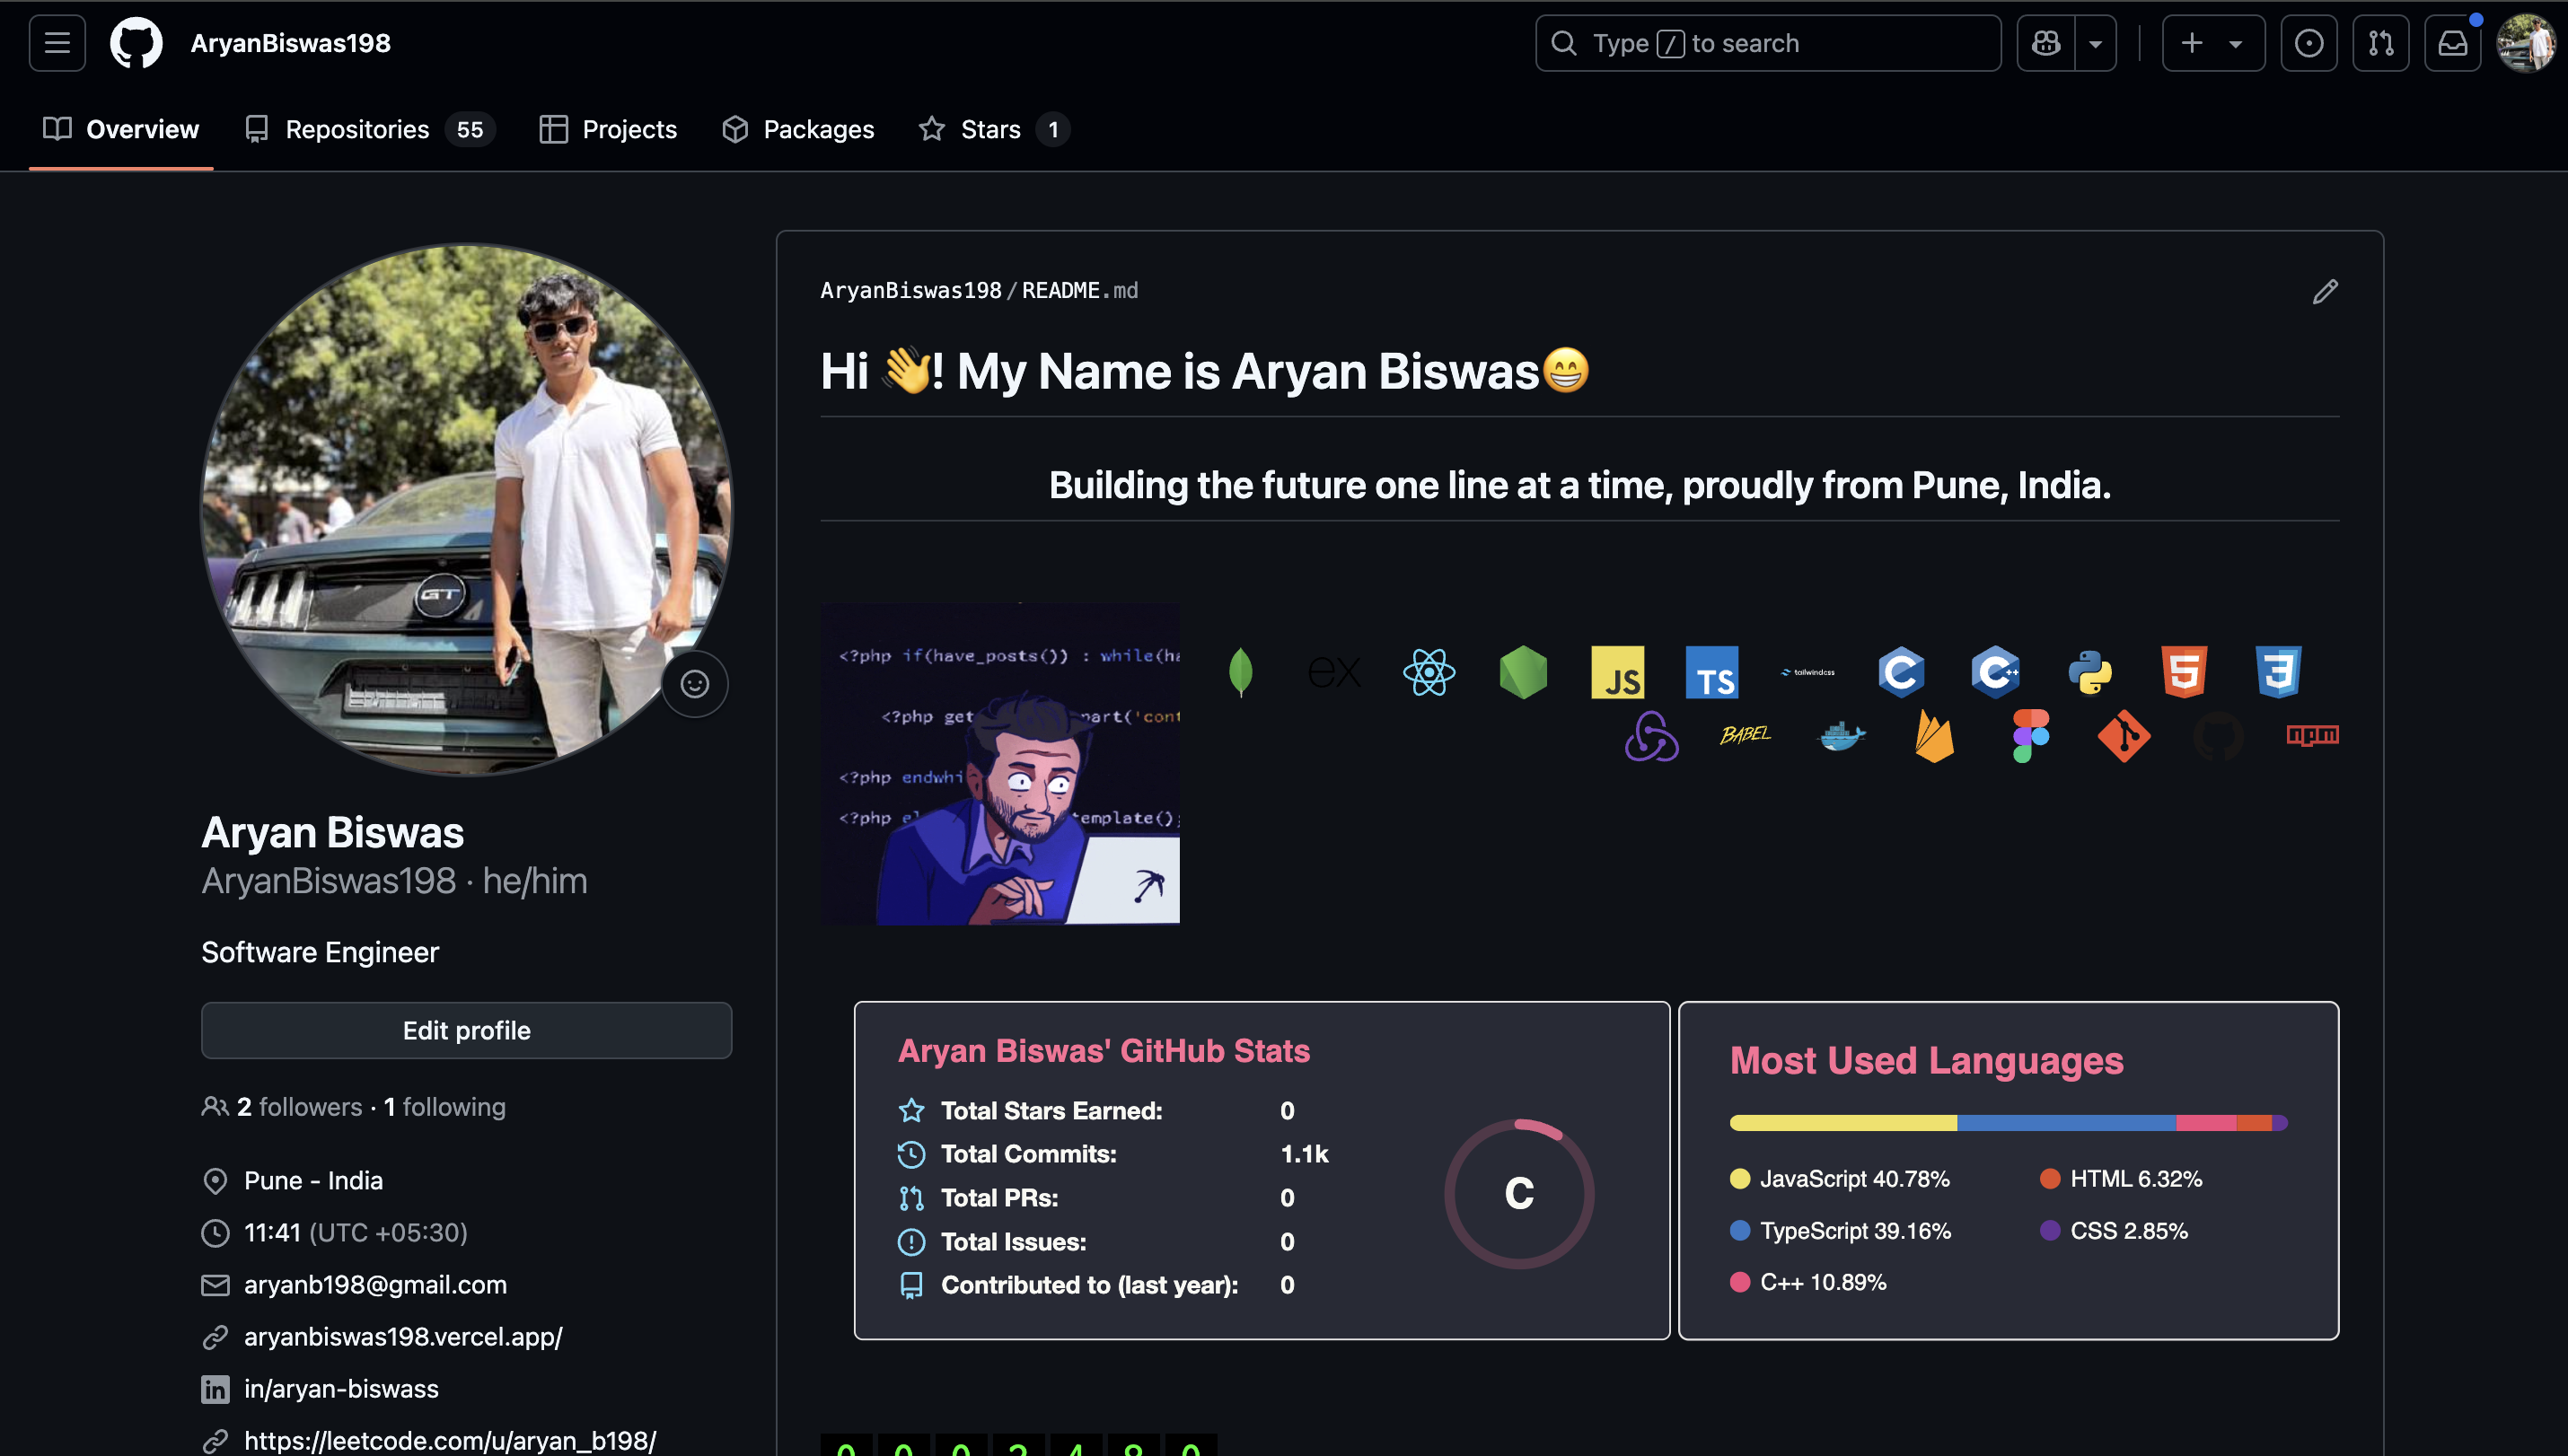Click the Redux icon
2568x1456 pixels.
pos(1651,736)
